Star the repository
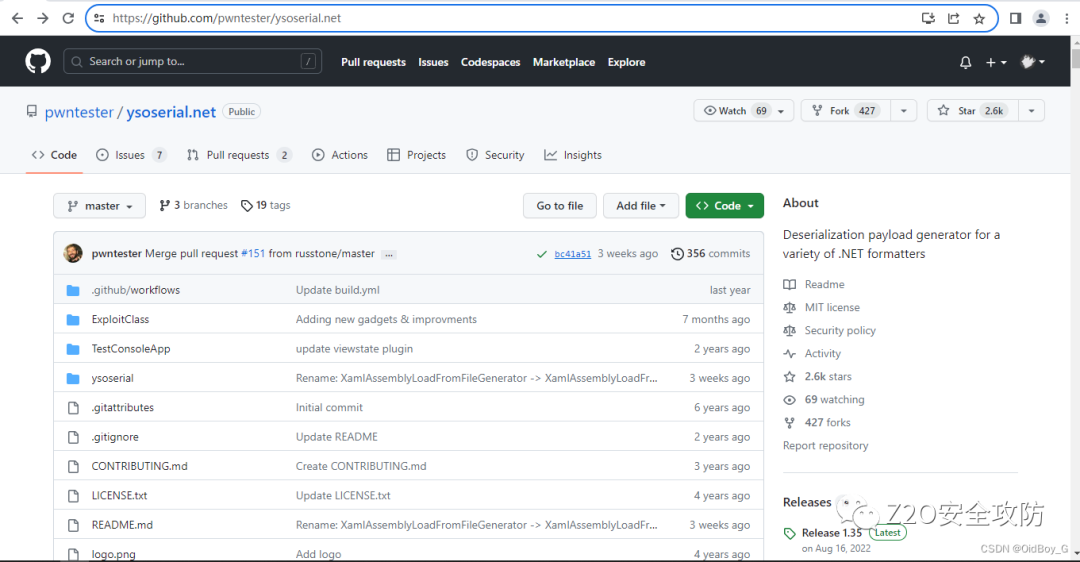Screen dimensions: 1080x562 [973, 111]
